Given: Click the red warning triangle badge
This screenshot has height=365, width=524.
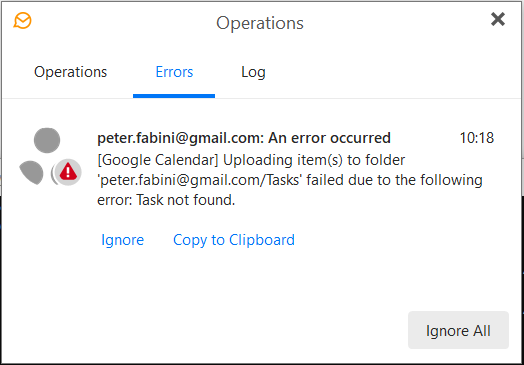Looking at the screenshot, I should pyautogui.click(x=68, y=172).
